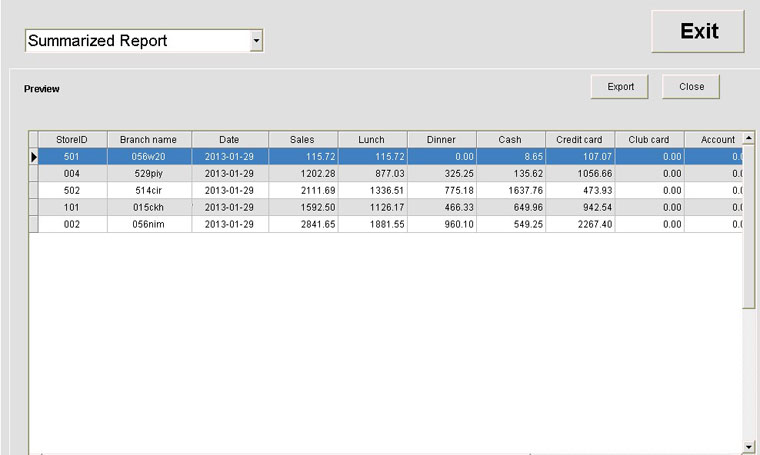Open the Summarized Report dropdown arrow
760x455 pixels.
click(x=256, y=41)
